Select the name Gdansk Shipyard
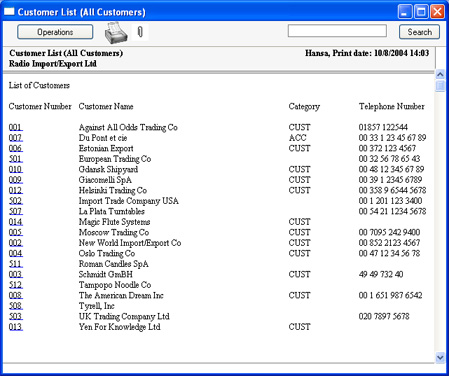This screenshot has width=449, height=376. (x=108, y=169)
